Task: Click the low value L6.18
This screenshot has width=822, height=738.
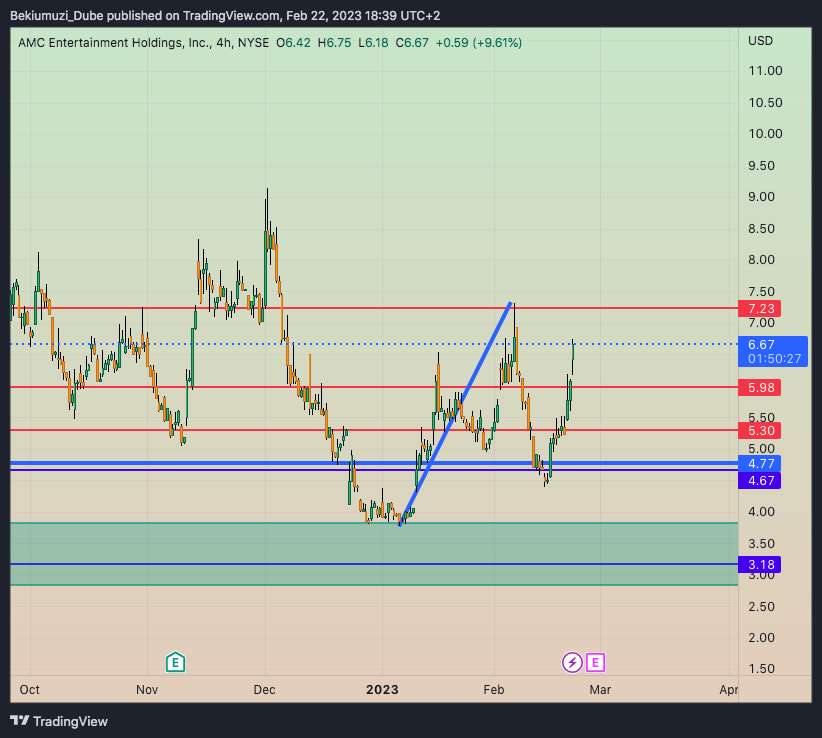Action: [373, 42]
